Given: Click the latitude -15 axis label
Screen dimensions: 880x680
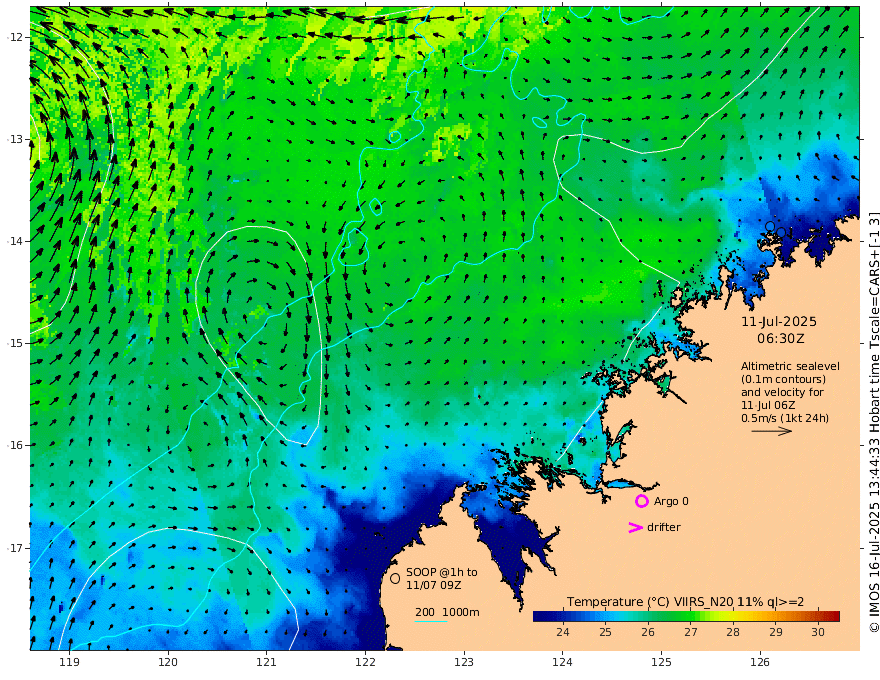Looking at the screenshot, I should (x=15, y=343).
